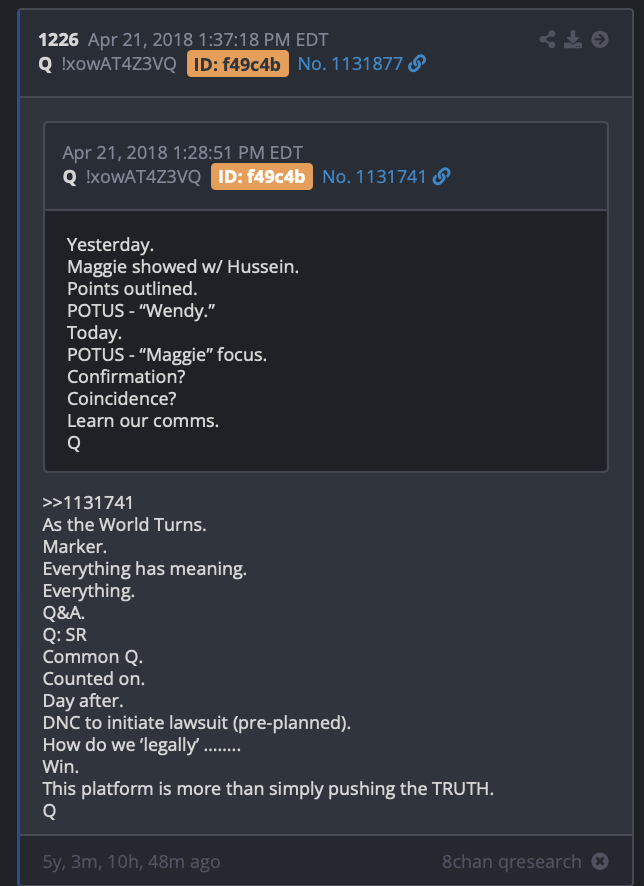Image resolution: width=644 pixels, height=886 pixels.
Task: Click the Q !xowAT4Z3VQ tripcode in header
Action: coord(107,64)
